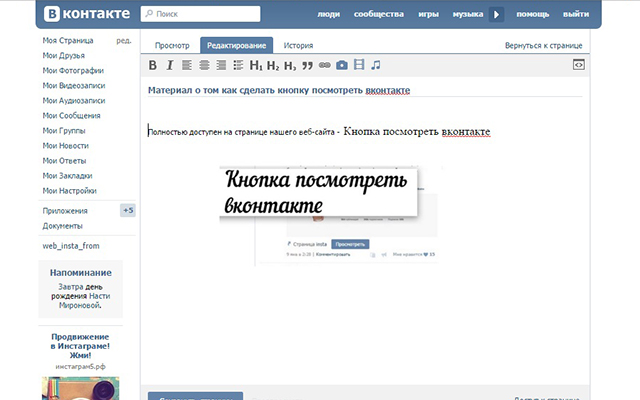Click the Продвижение в Инстаграме ad title
Image resolution: width=640 pixels, height=400 pixels.
coord(80,346)
